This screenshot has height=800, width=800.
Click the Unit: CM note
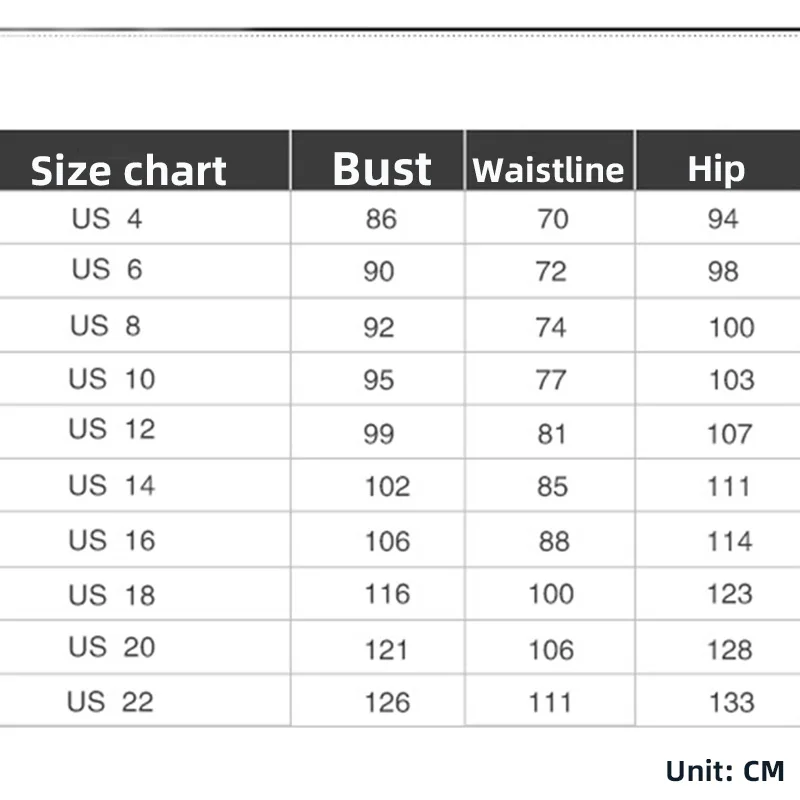click(725, 771)
